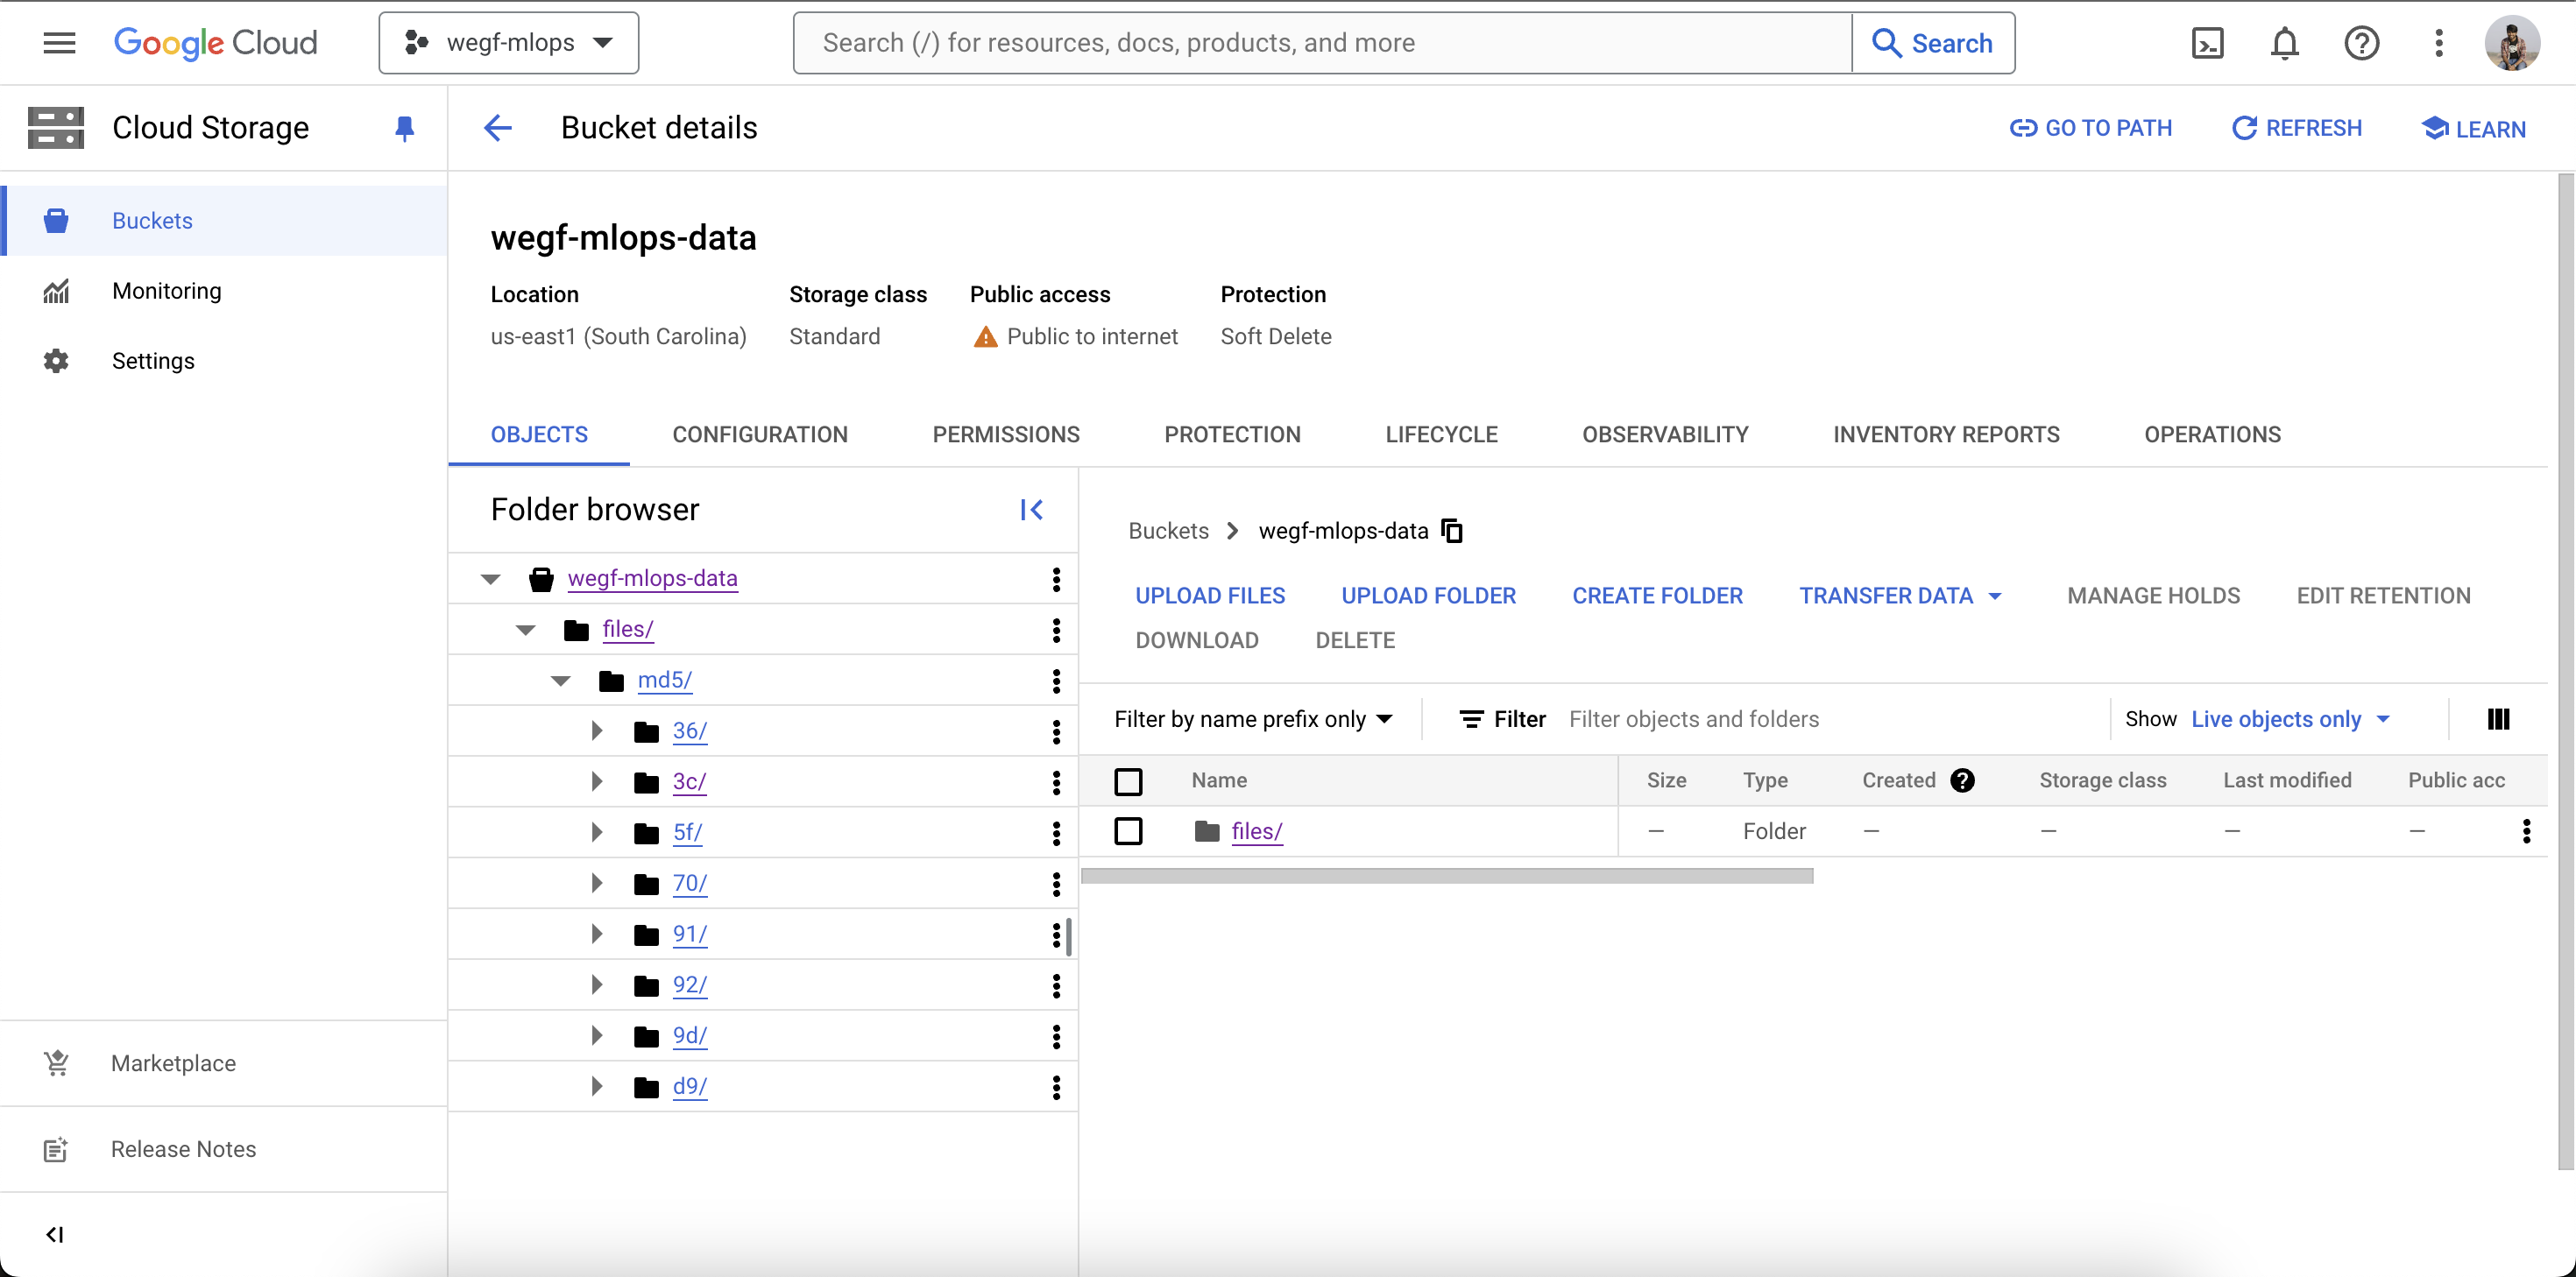Open the Live objects only dropdown
Image resolution: width=2576 pixels, height=1277 pixels.
click(x=2290, y=719)
